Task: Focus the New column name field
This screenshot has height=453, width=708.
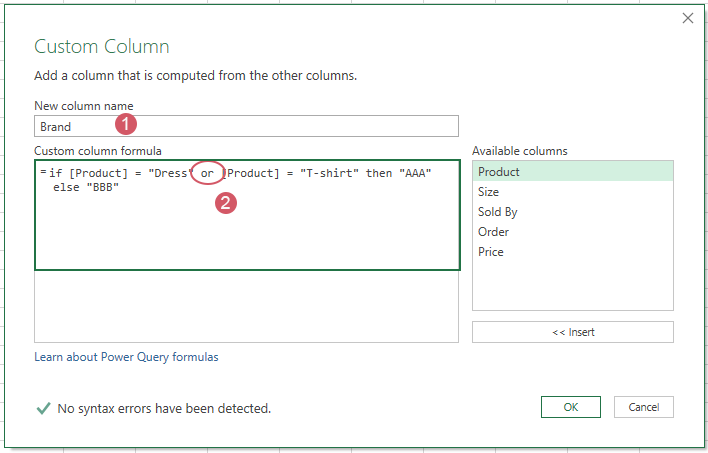Action: click(245, 126)
